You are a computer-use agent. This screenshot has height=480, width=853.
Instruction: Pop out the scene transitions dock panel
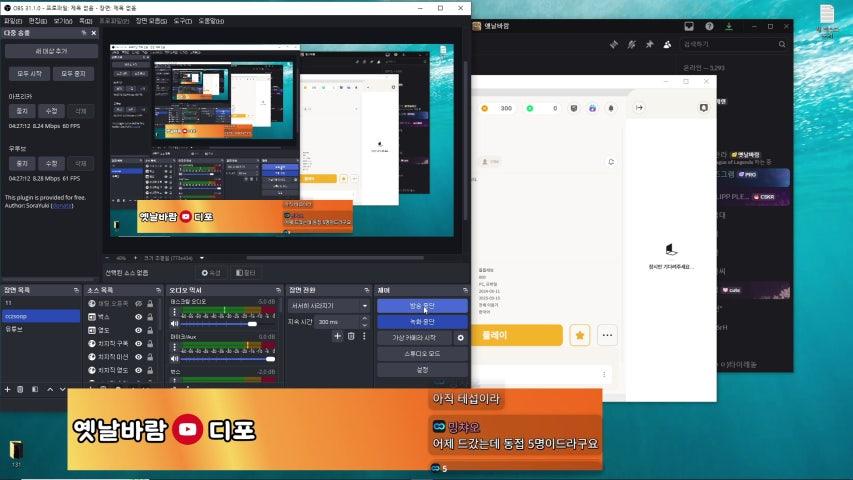tap(366, 291)
